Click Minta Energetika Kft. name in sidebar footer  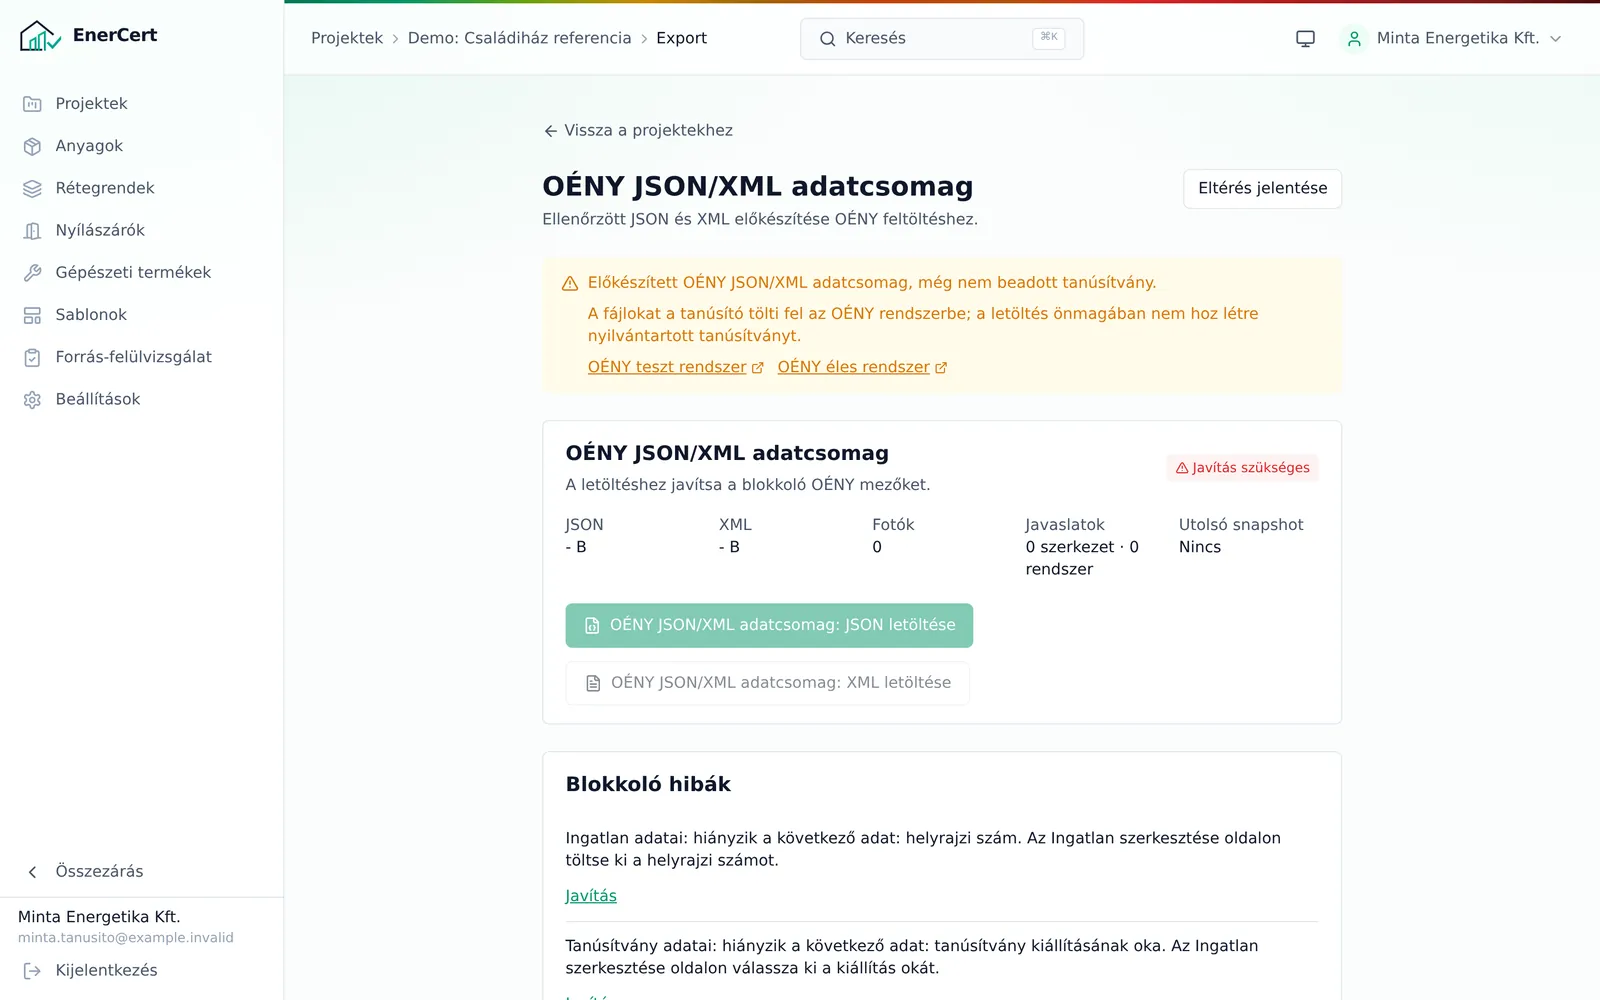pyautogui.click(x=99, y=917)
